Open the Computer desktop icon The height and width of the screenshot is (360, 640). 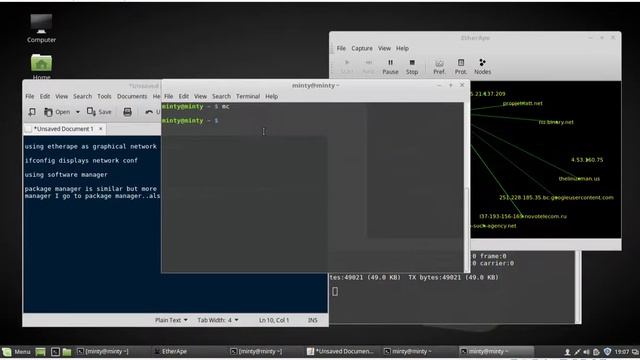tap(41, 28)
